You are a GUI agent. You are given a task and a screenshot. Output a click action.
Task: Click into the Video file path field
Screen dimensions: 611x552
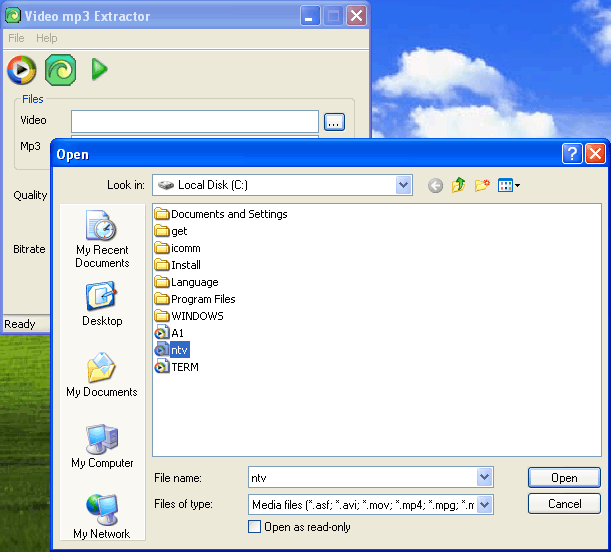[x=195, y=122]
